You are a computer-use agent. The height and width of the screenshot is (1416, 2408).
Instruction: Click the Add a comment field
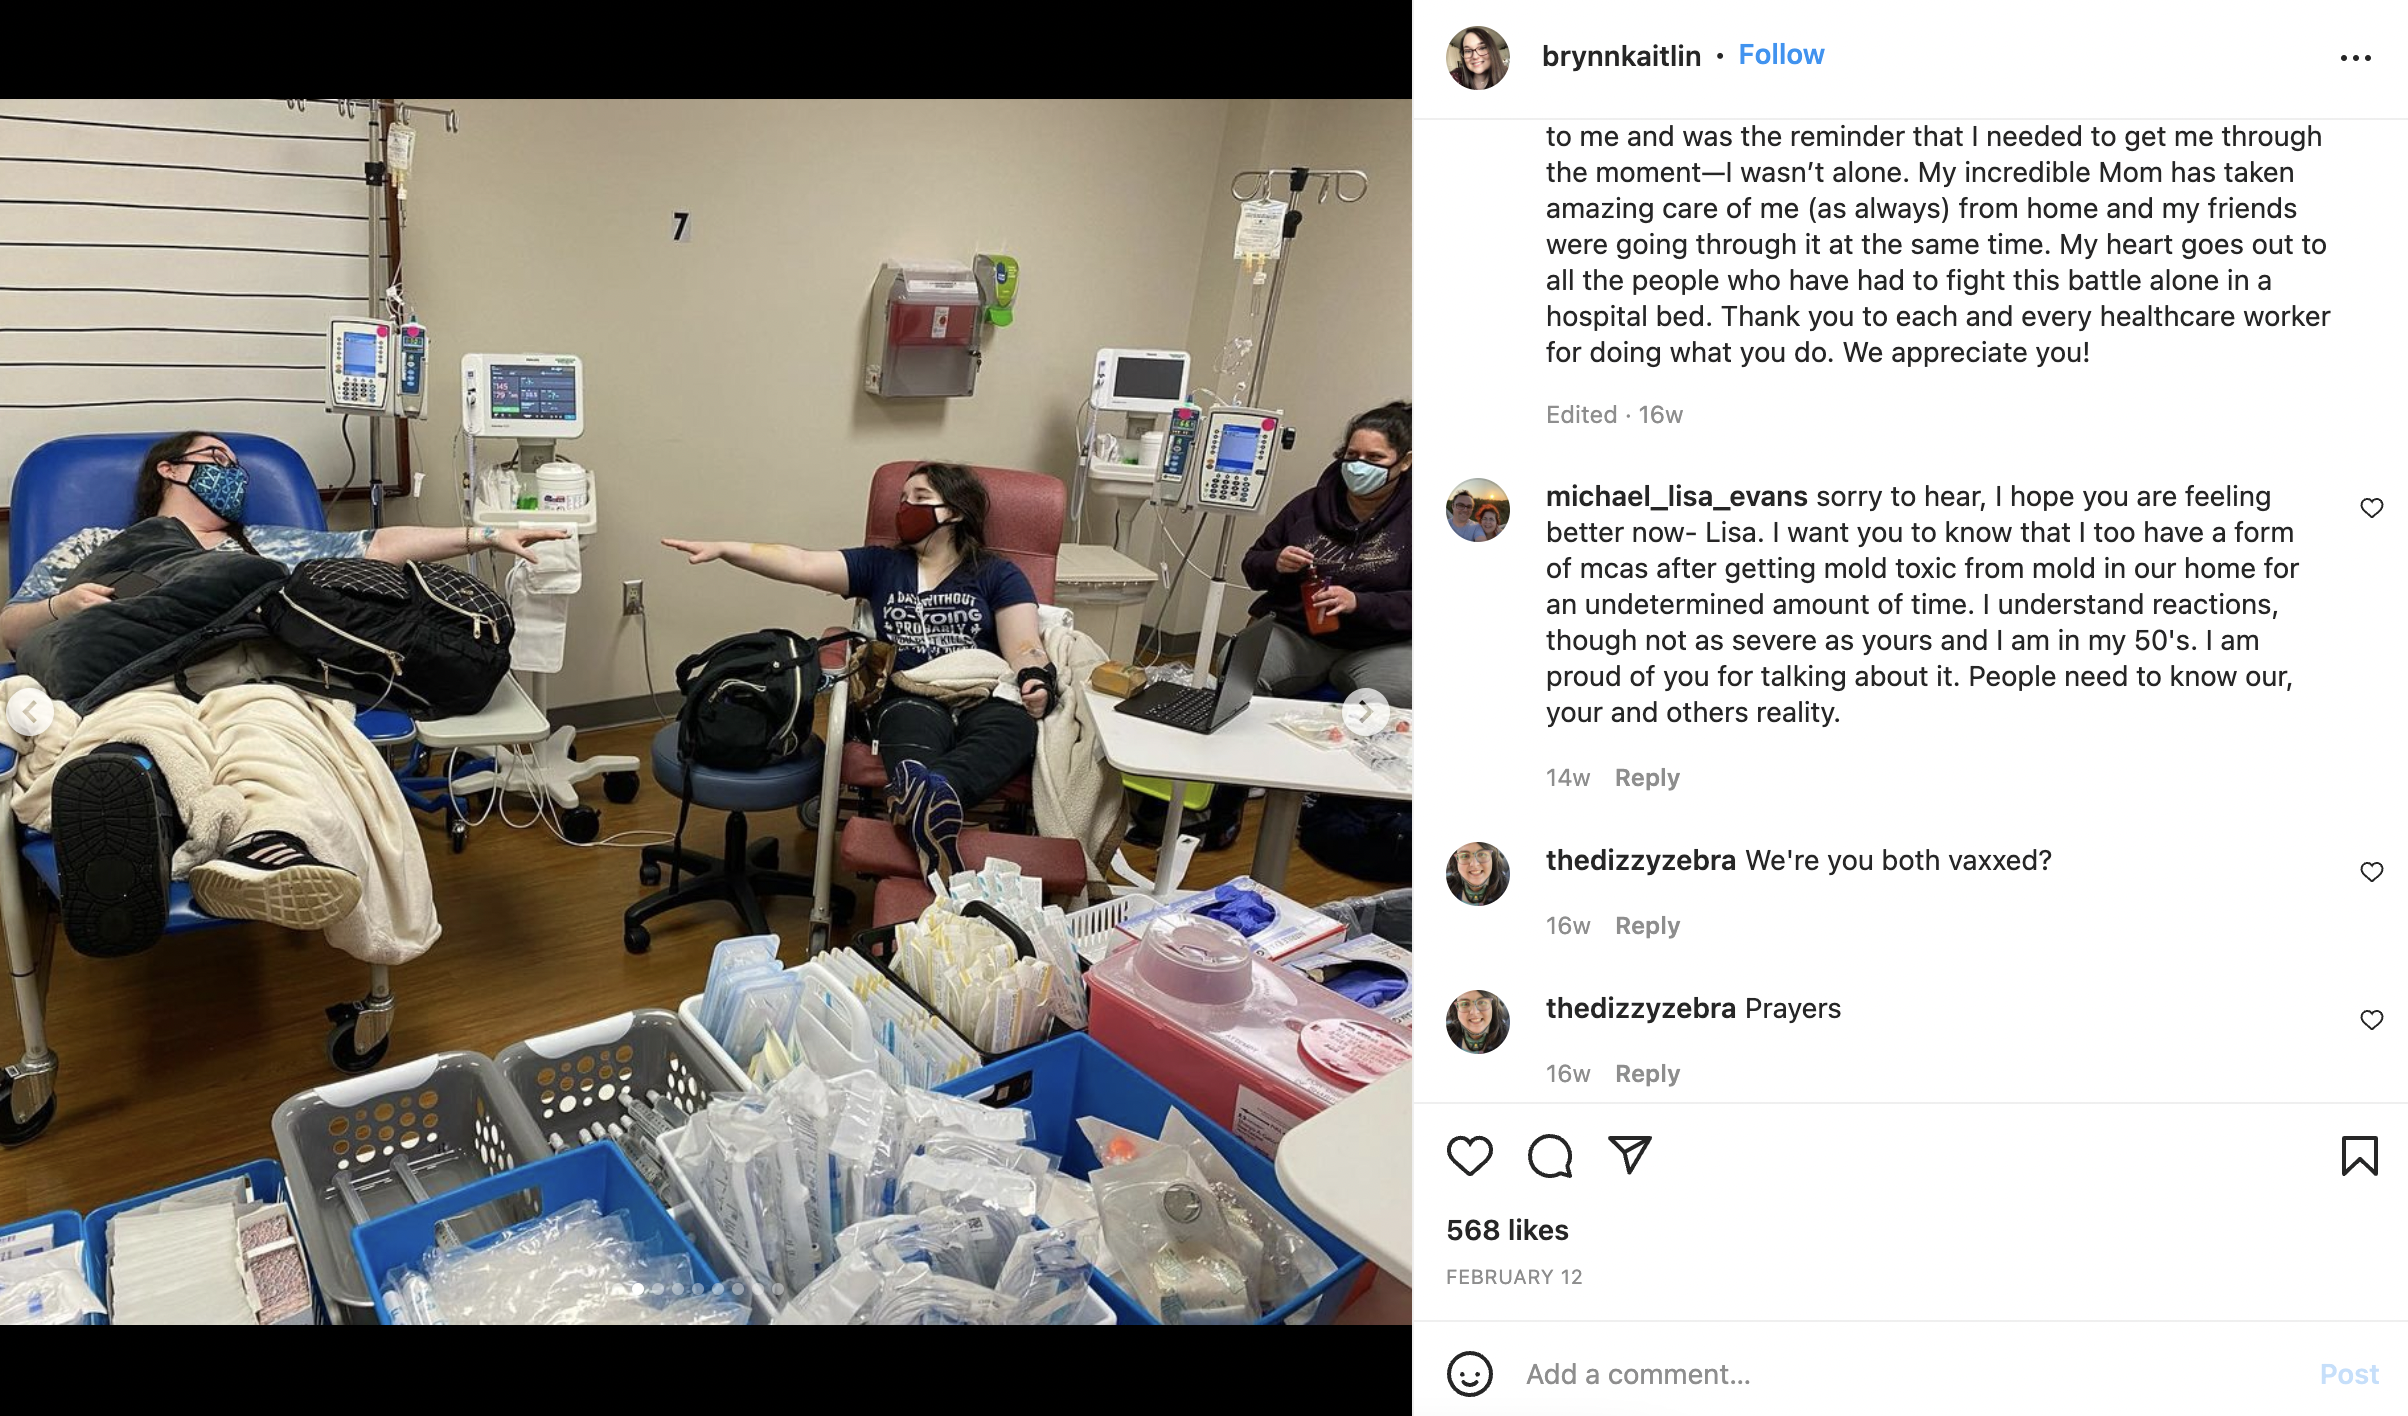[x=1910, y=1374]
